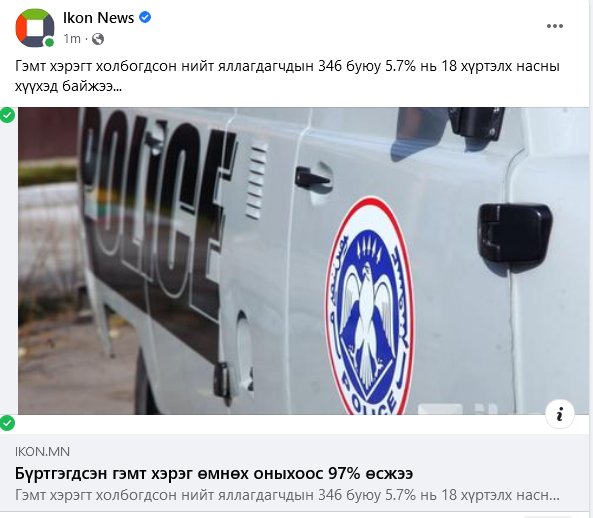Open the link info 'i' button
This screenshot has width=593, height=518.
click(560, 414)
